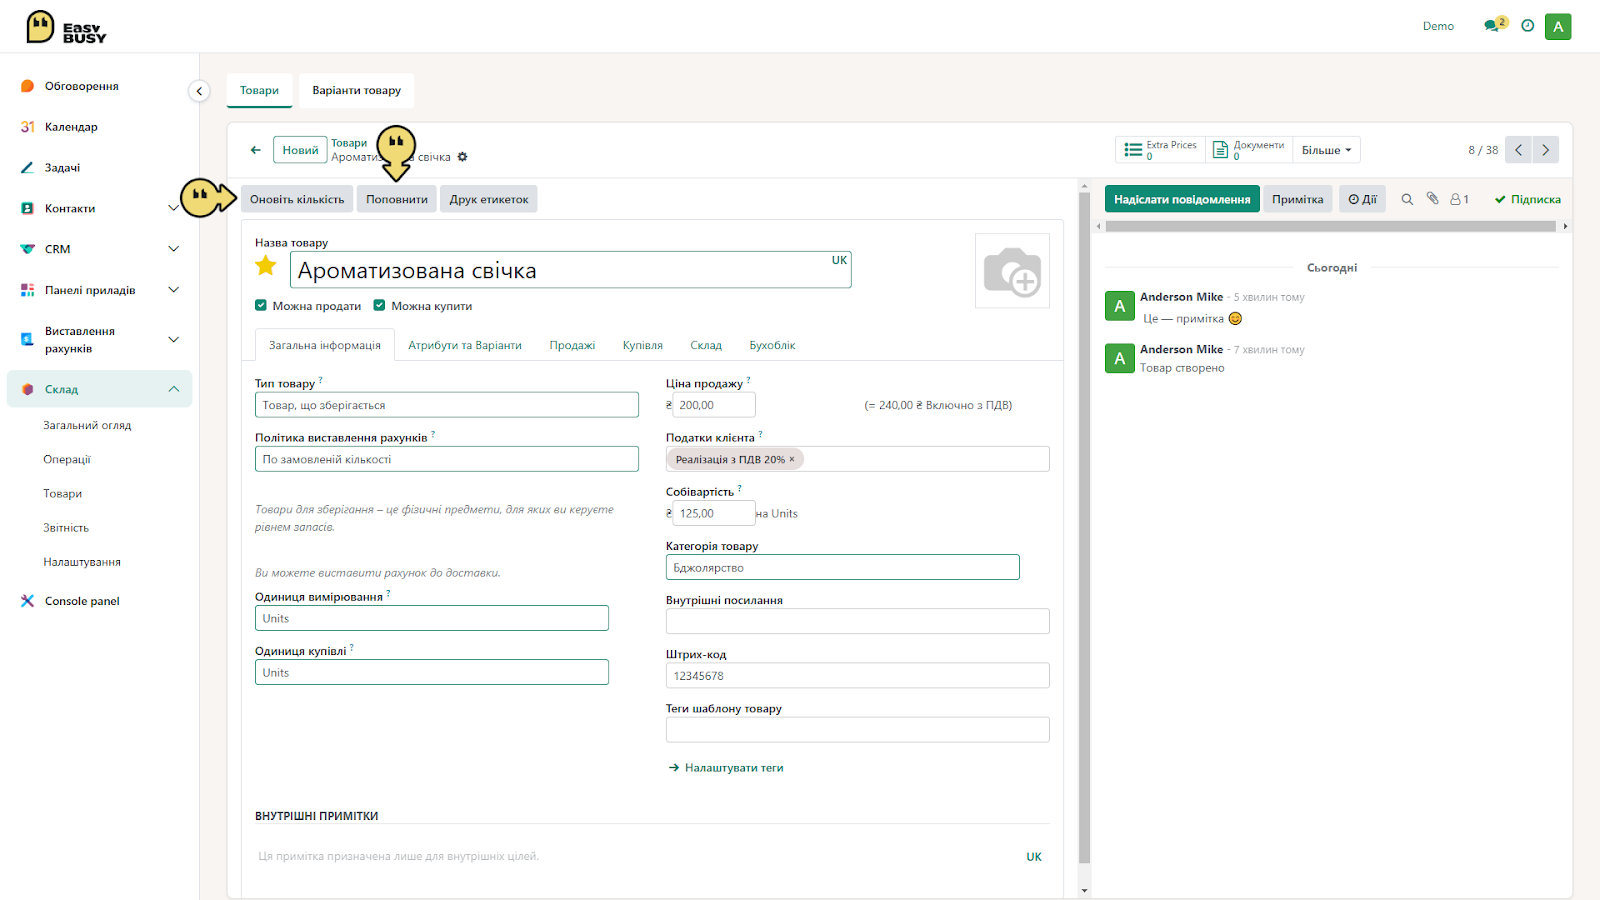
Task: Open the Бухоблік tab
Action: click(x=773, y=345)
